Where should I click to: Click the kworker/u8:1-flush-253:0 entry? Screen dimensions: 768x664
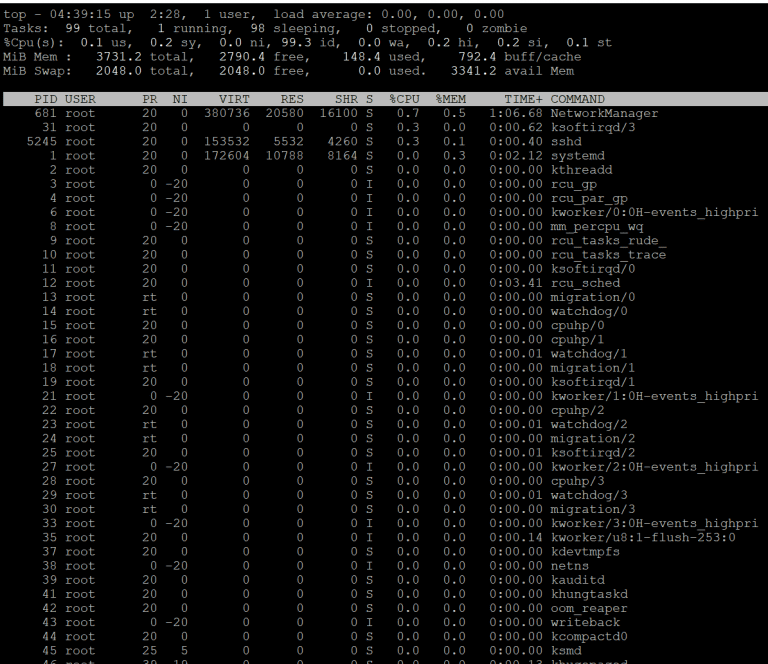pos(643,538)
